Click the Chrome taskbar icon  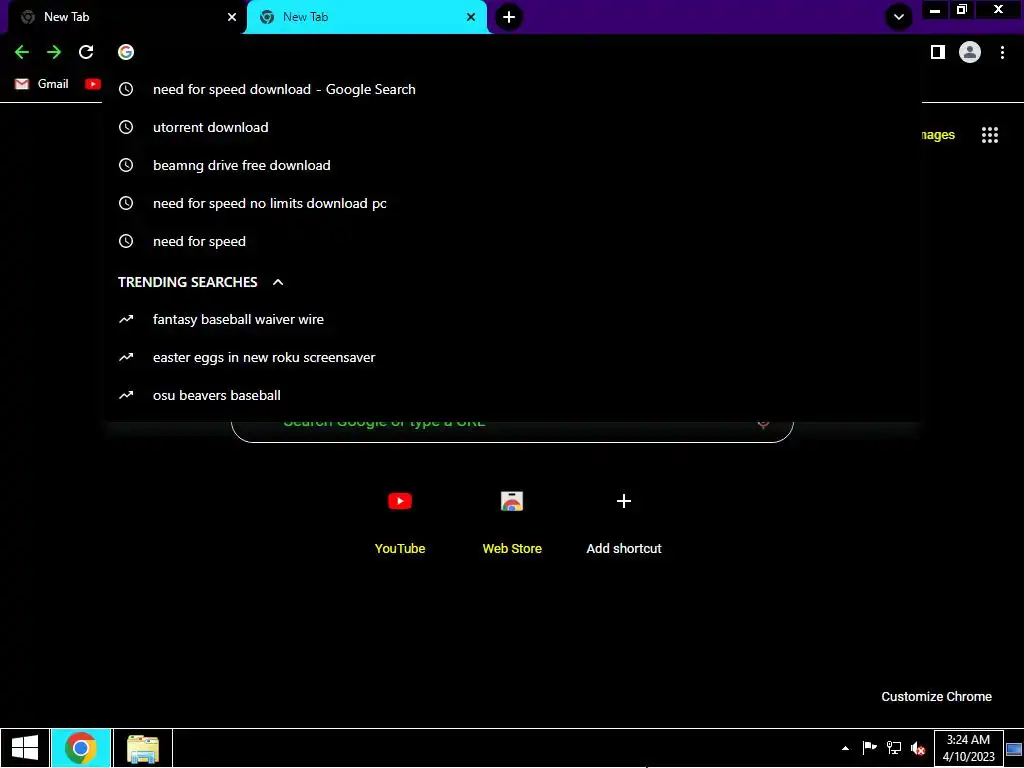point(81,748)
